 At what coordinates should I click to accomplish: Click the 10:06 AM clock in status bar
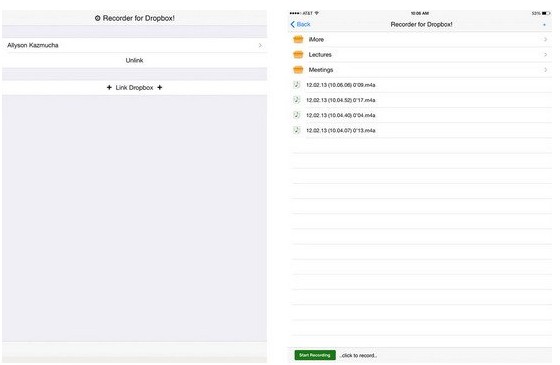point(420,13)
